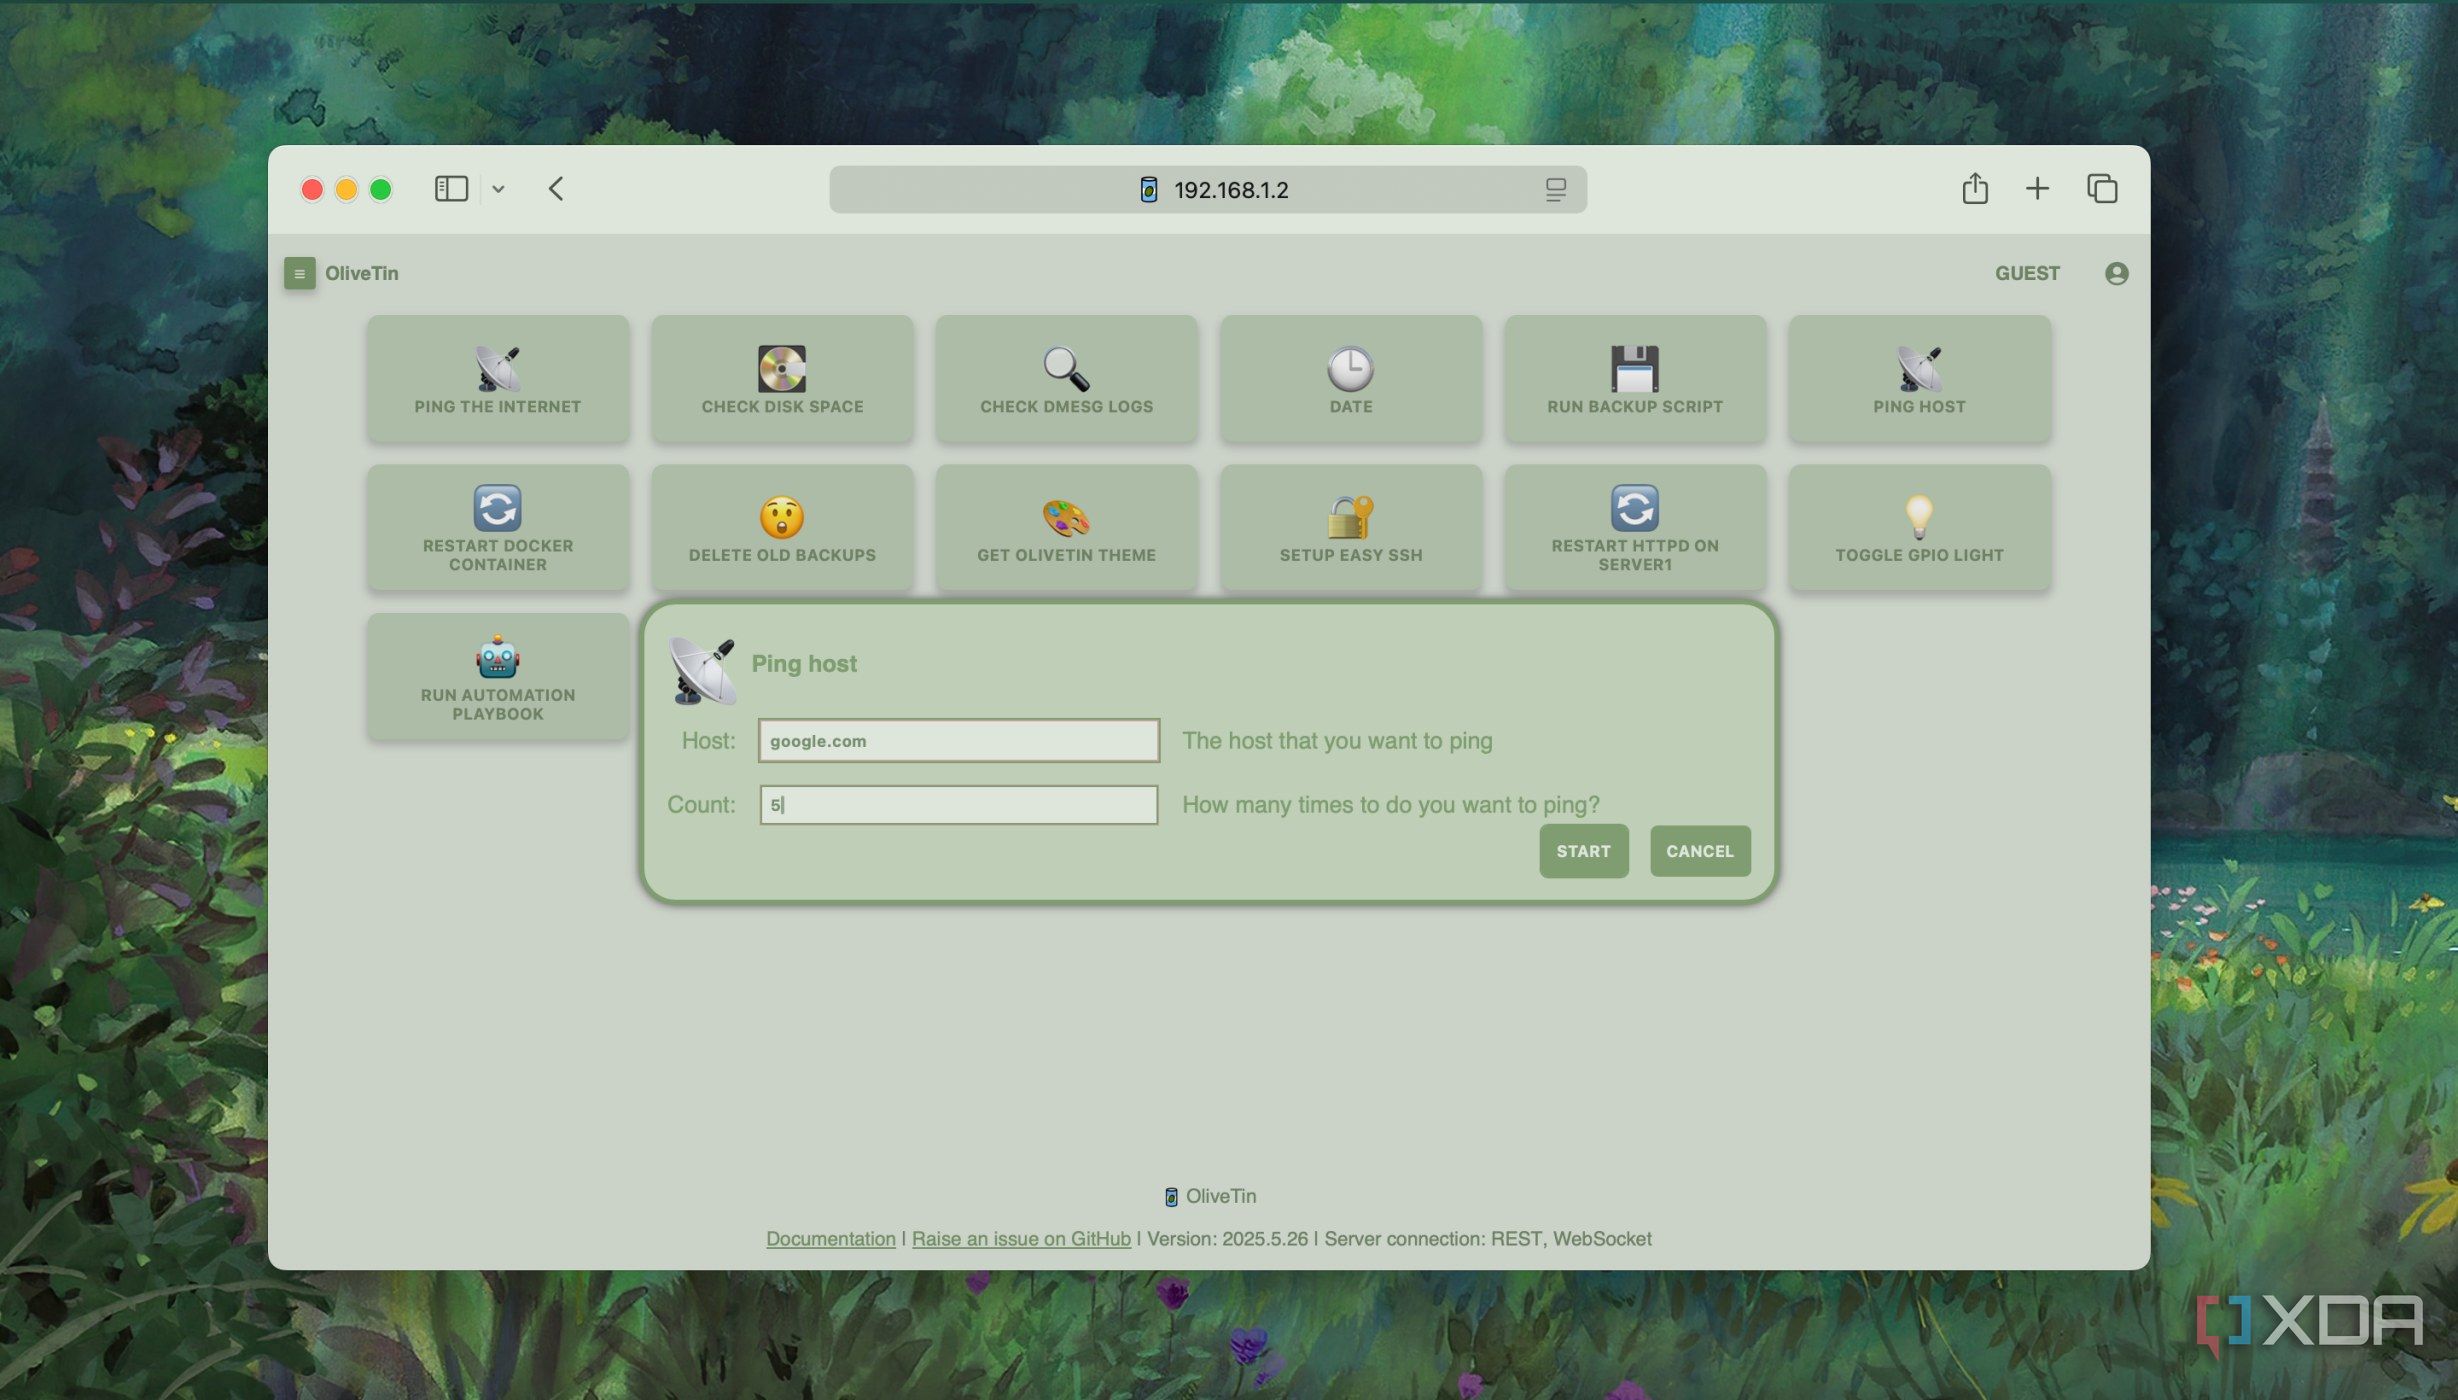Toggle the GPIO light action
This screenshot has height=1400, width=2458.
(1919, 527)
